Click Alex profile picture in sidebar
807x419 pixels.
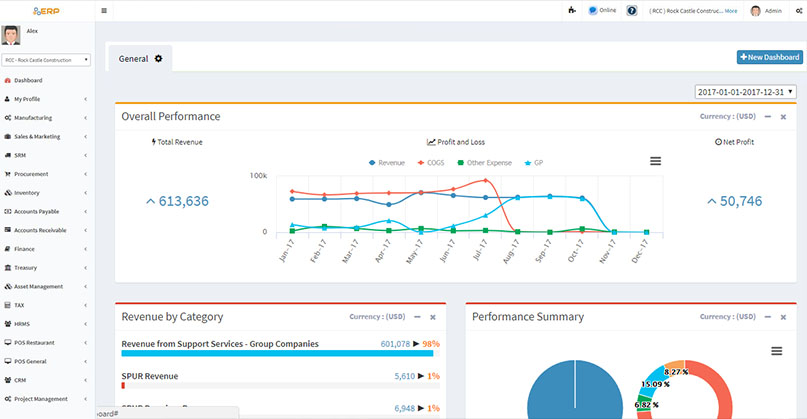pos(11,35)
